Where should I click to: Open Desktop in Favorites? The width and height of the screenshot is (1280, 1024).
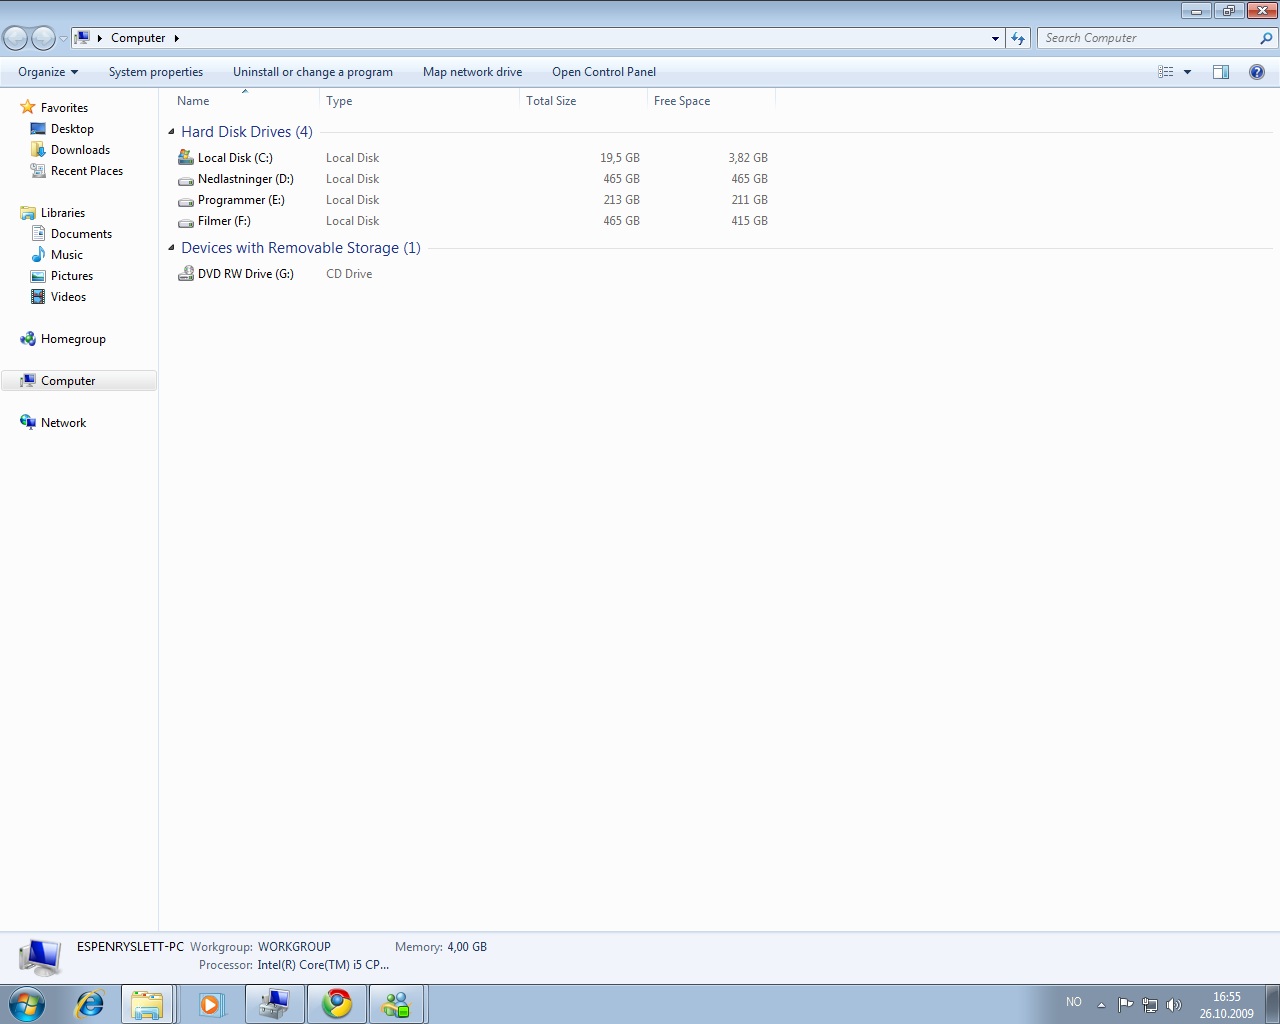point(72,129)
